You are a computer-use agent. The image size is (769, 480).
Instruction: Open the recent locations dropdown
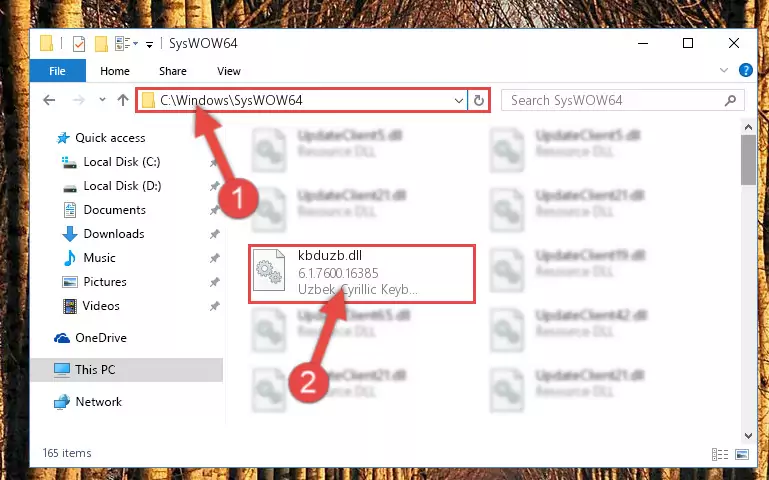[x=102, y=100]
